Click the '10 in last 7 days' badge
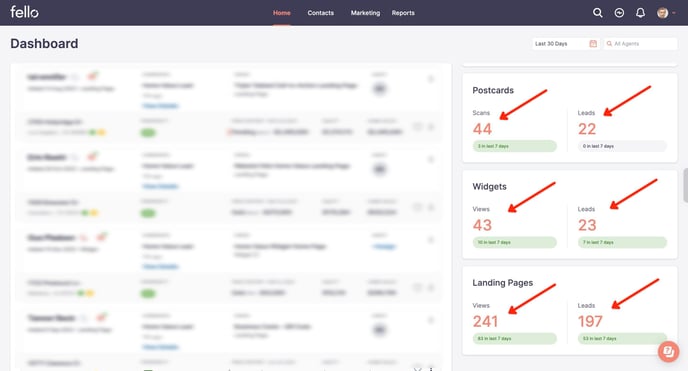The image size is (688, 371). [x=515, y=242]
